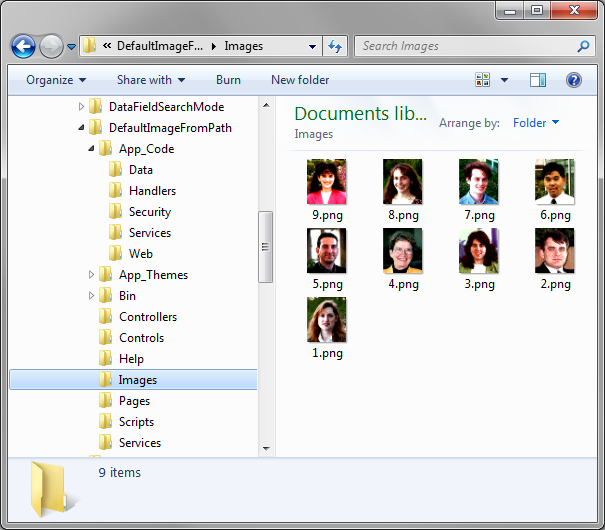Click the Back navigation arrow button
The width and height of the screenshot is (605, 530).
(23, 46)
